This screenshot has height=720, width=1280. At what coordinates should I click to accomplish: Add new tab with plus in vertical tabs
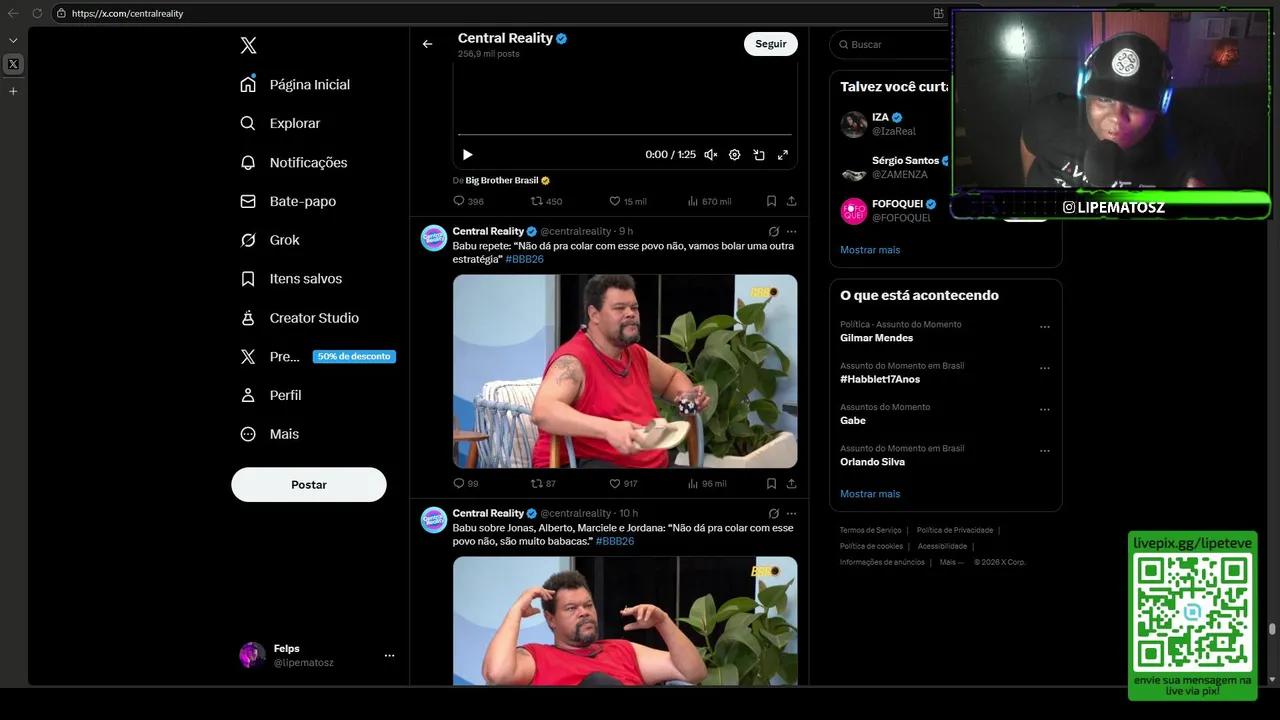tap(13, 91)
